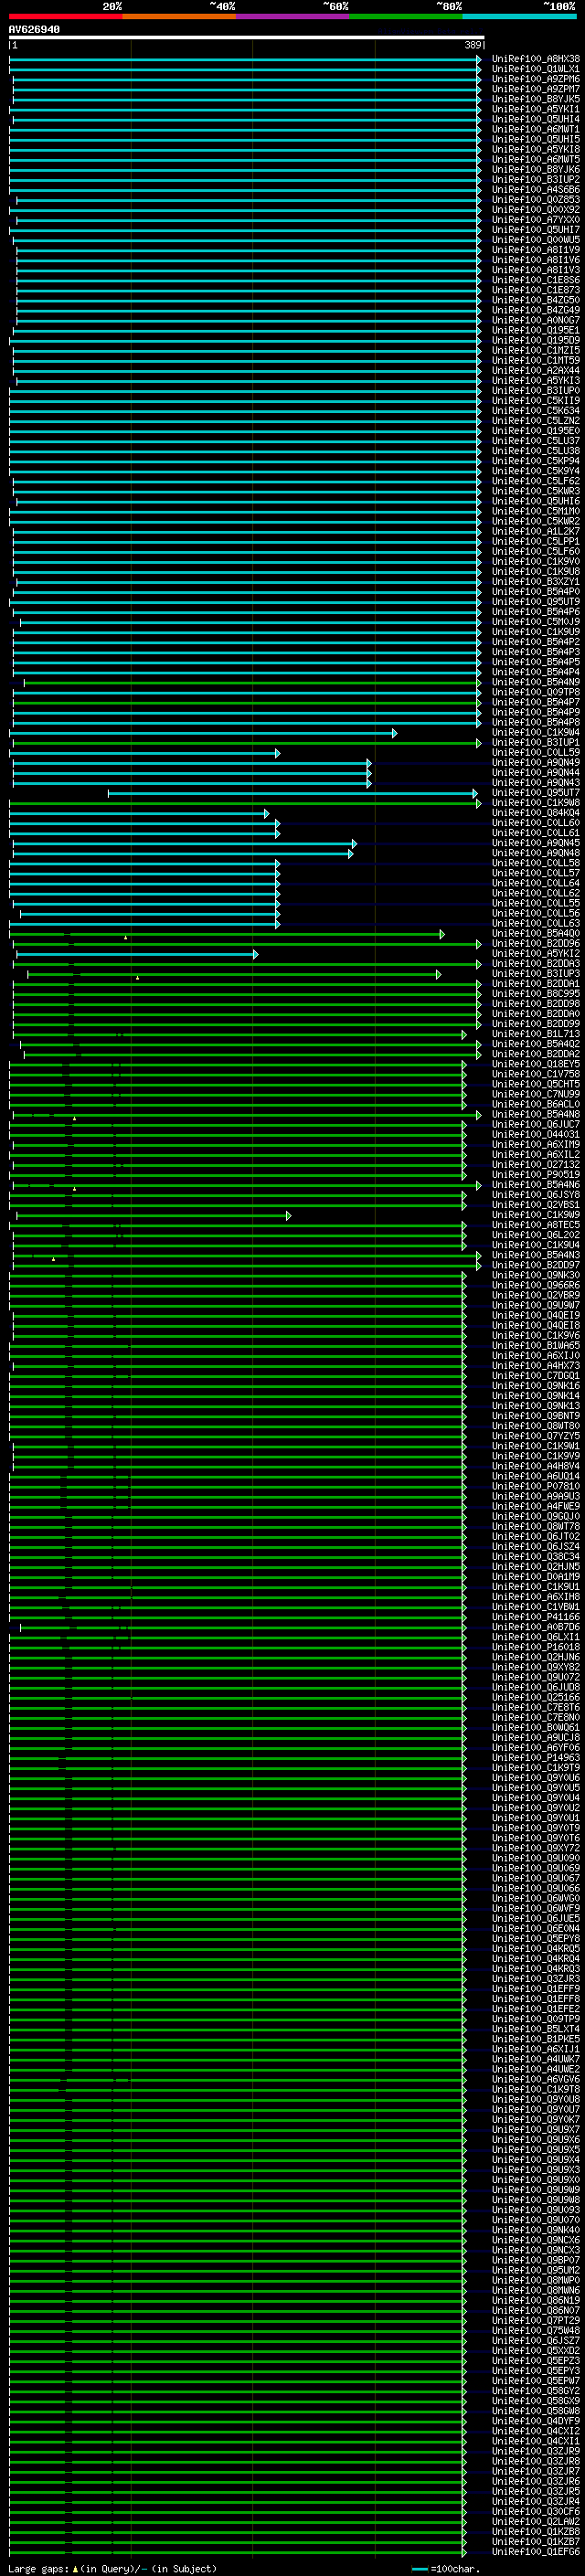
Task: Select the UniRef100_A8I1V3 label
Action: click(536, 270)
